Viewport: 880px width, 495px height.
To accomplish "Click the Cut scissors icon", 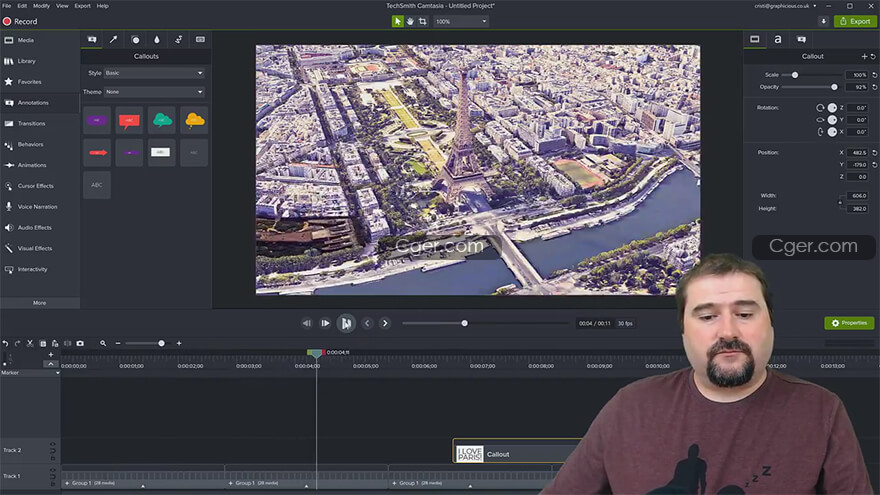I will coord(30,343).
